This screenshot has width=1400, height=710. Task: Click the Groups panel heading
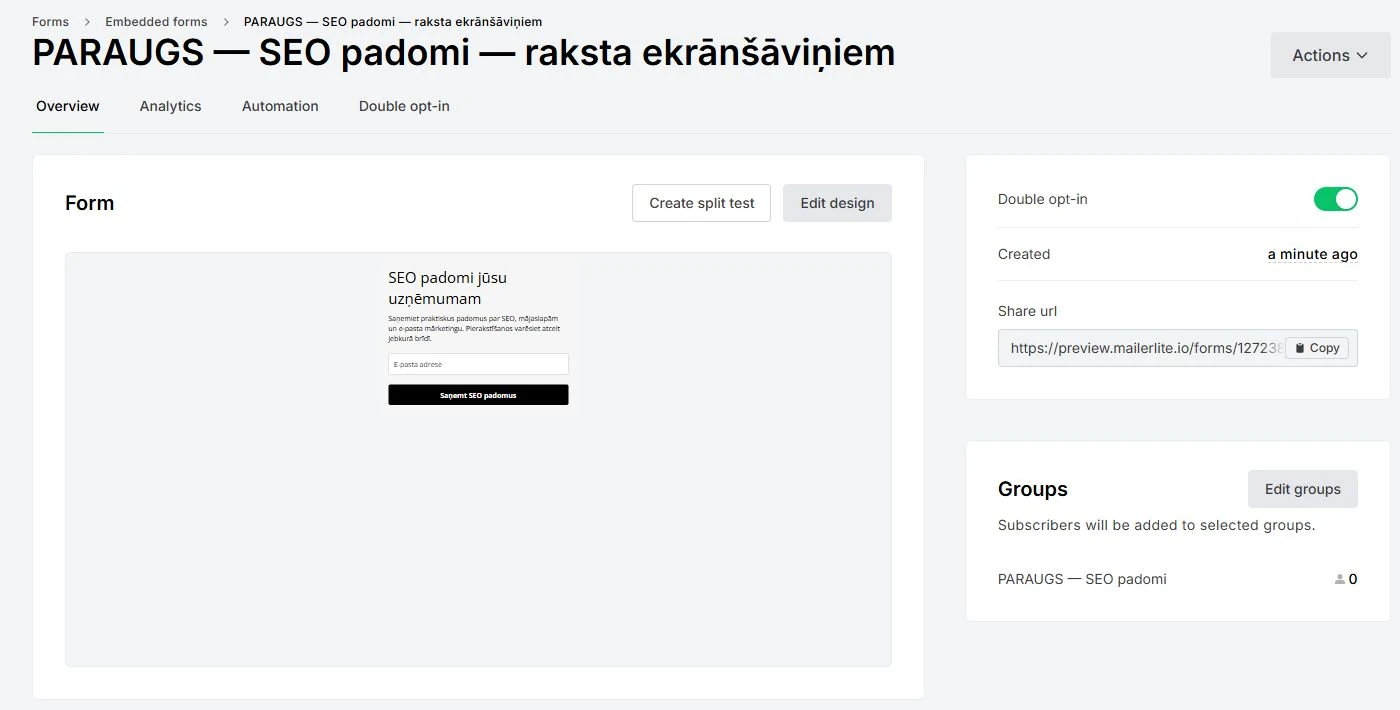(1033, 489)
